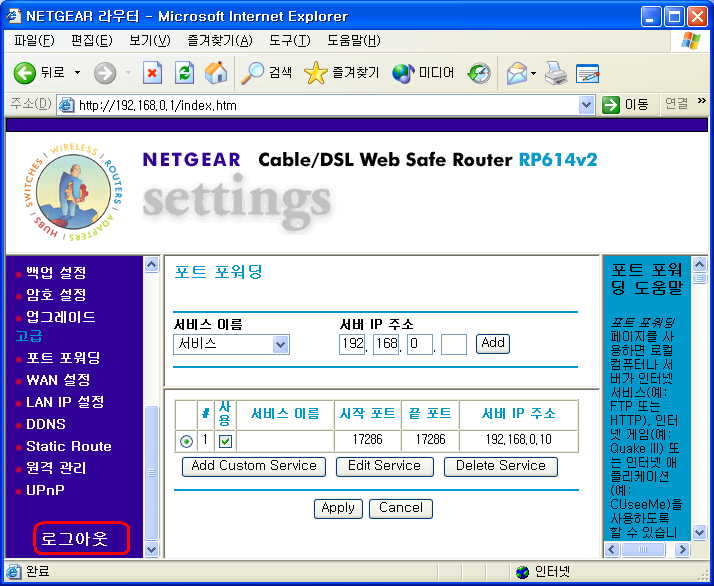Click the Print icon
This screenshot has width=714, height=586.
pos(556,73)
